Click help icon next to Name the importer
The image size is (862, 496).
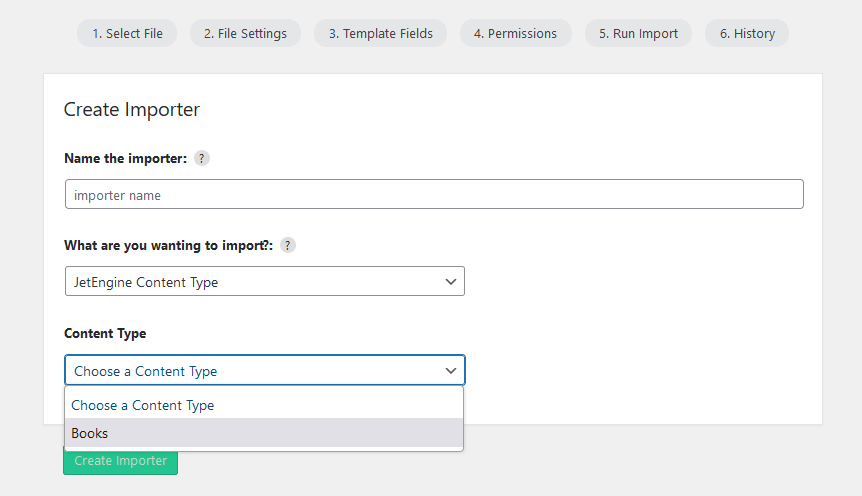pos(202,158)
